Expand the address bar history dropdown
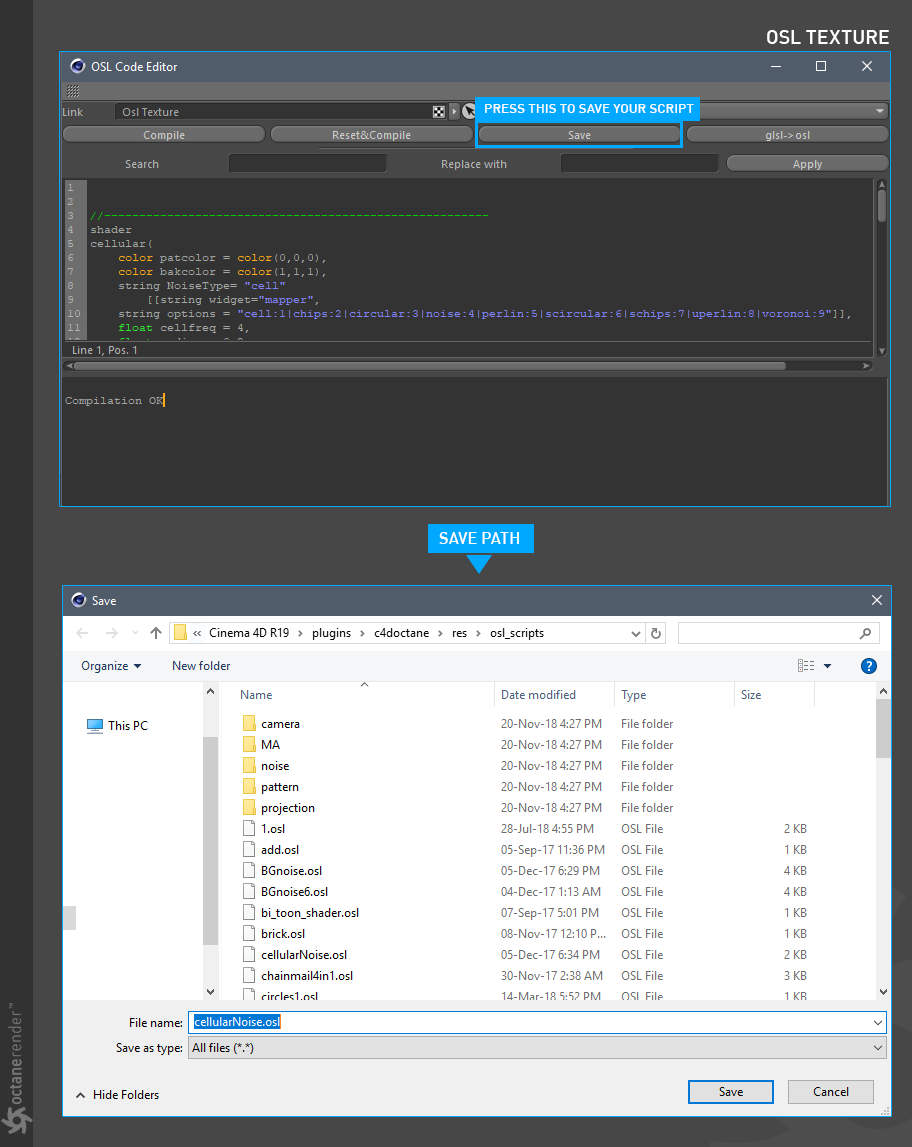Viewport: 912px width, 1147px height. (636, 633)
